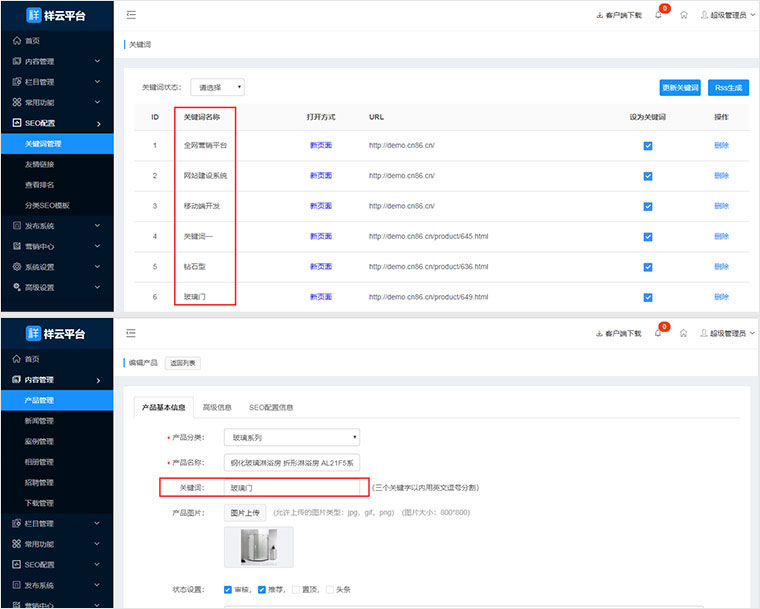
Task: Click the 更新关键词 button
Action: 680,88
